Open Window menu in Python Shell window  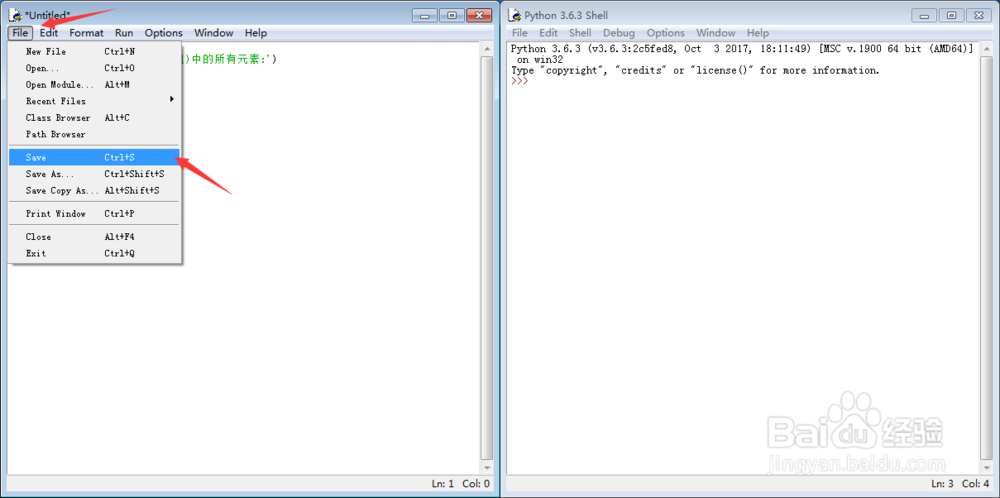[x=716, y=33]
